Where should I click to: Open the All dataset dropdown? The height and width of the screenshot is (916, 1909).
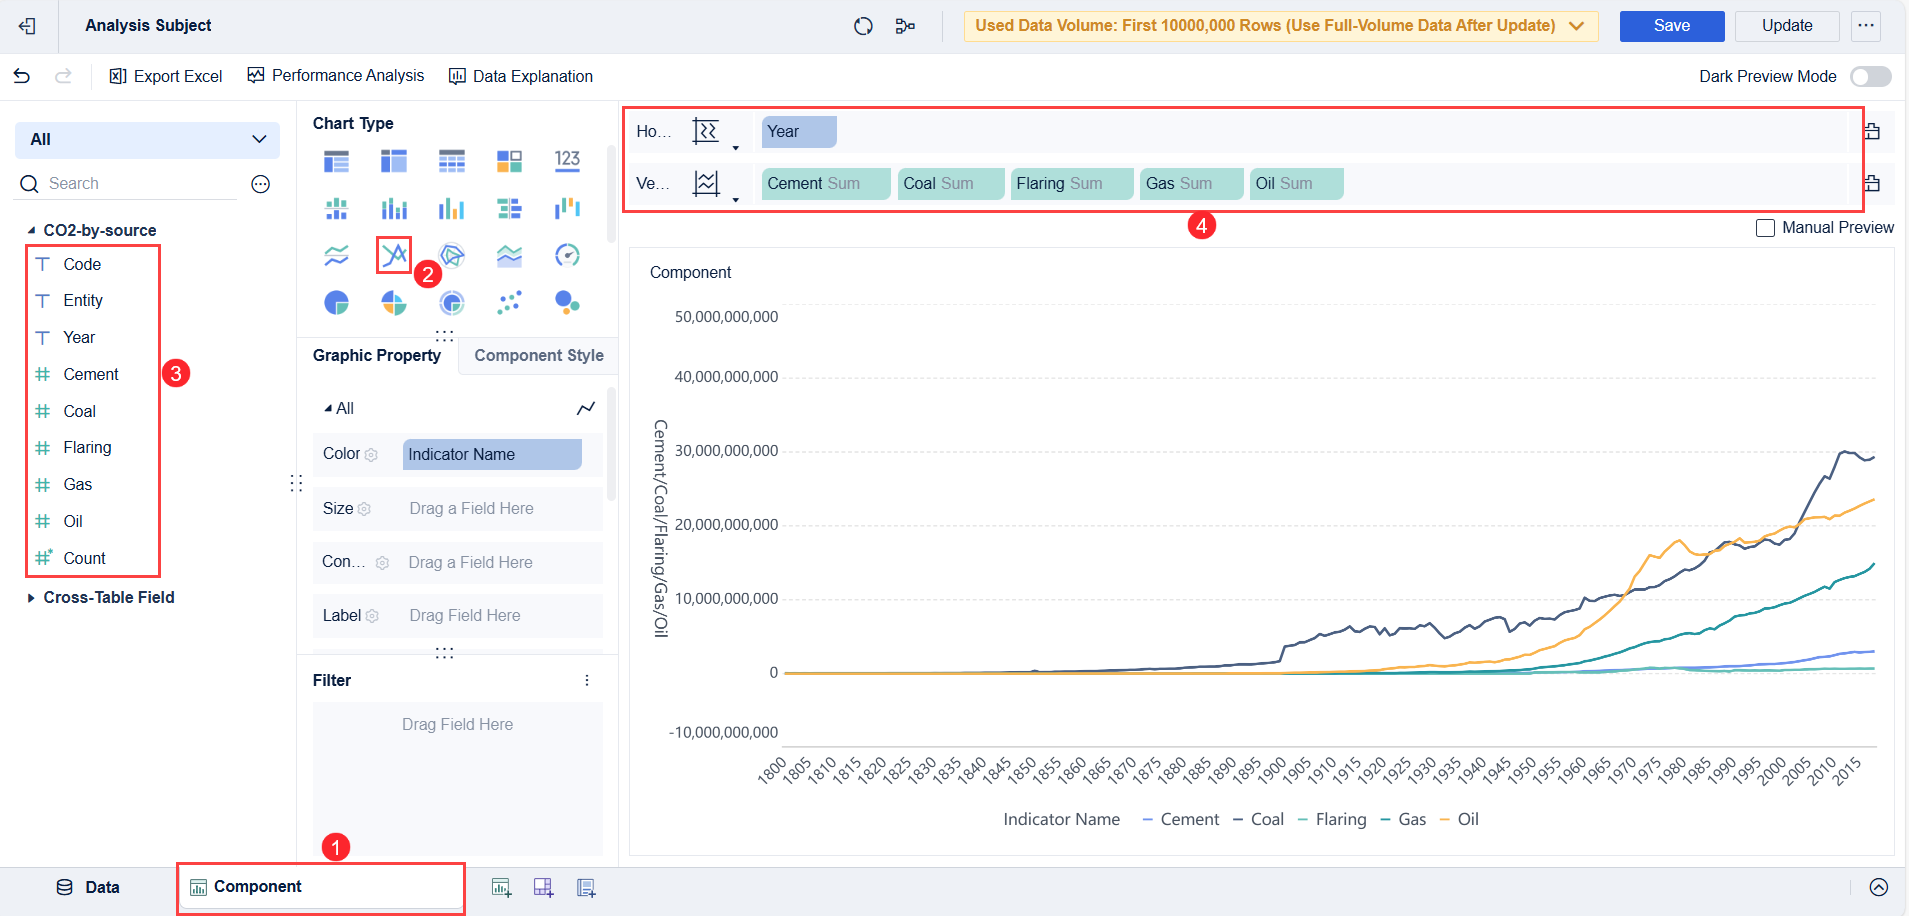[147, 140]
